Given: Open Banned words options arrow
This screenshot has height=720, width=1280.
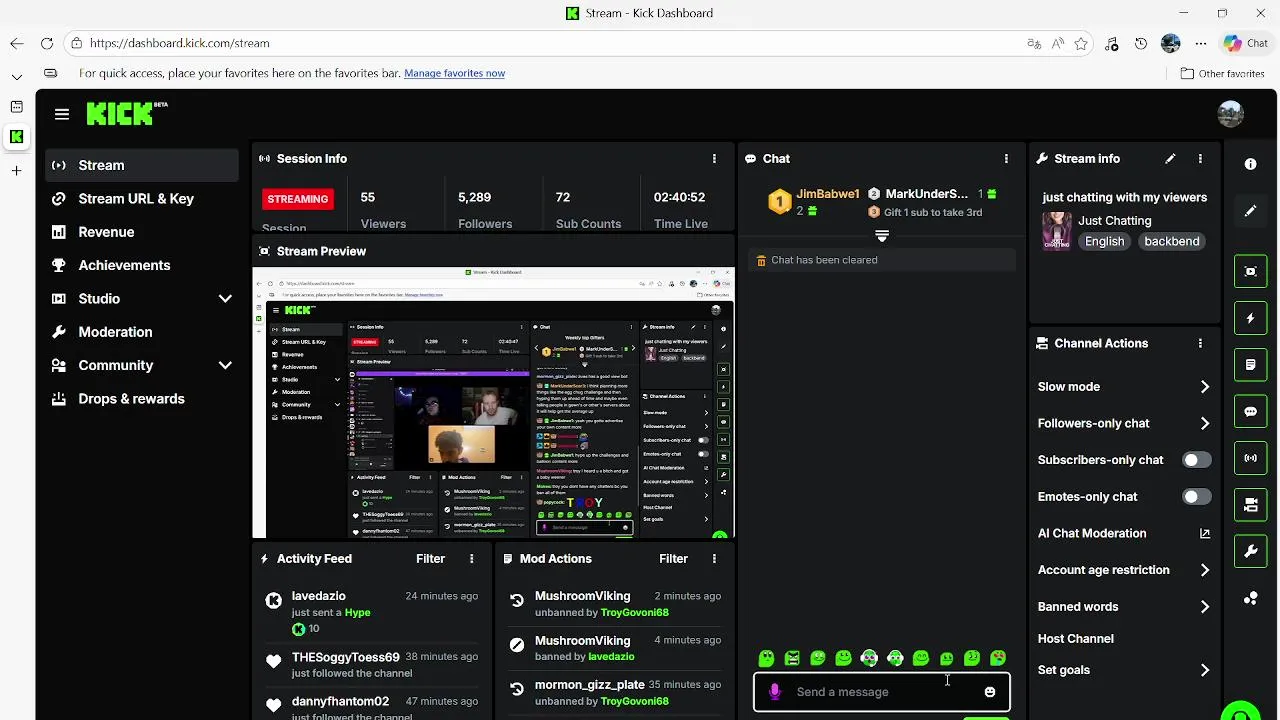Looking at the screenshot, I should (1205, 607).
